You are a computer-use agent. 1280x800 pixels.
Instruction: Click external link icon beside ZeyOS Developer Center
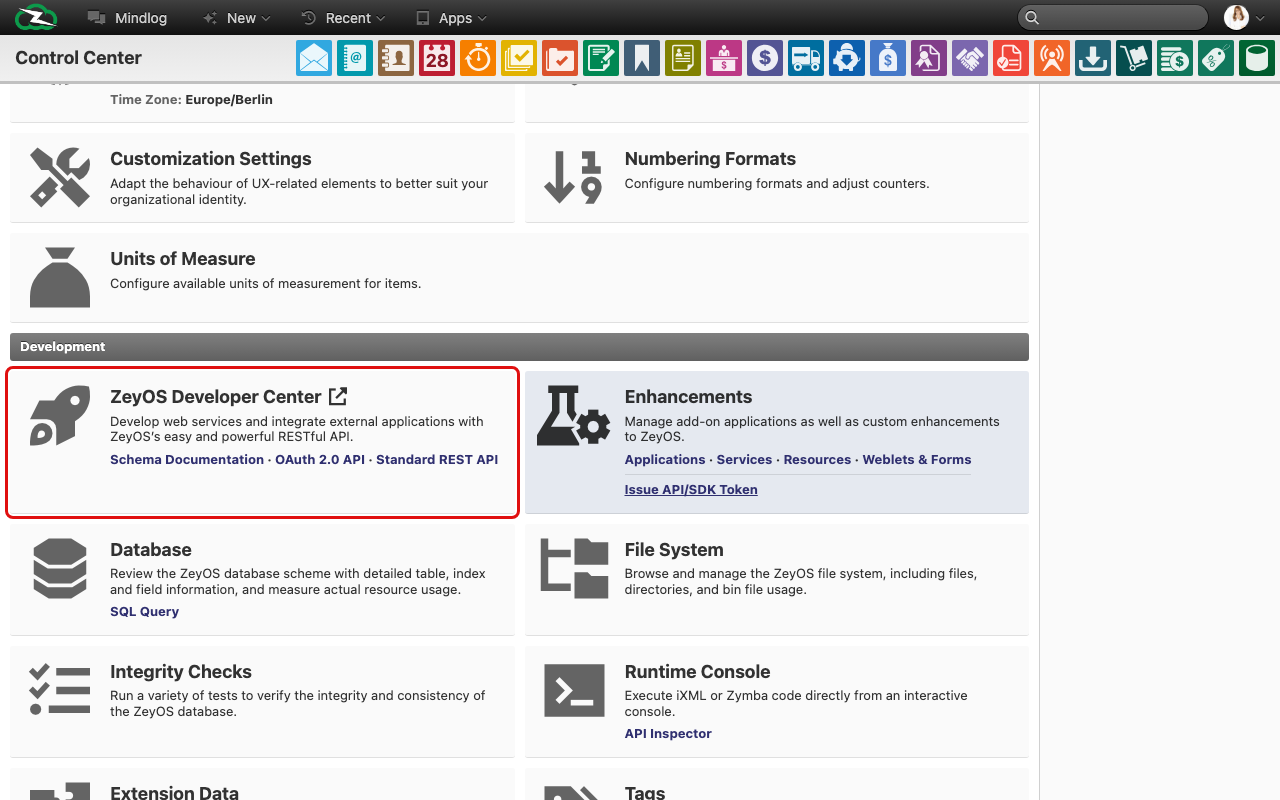point(338,396)
